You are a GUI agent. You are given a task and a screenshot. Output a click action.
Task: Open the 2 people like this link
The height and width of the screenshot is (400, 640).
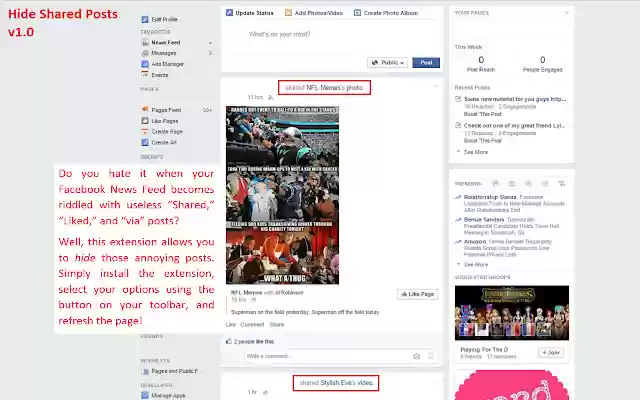coord(254,342)
